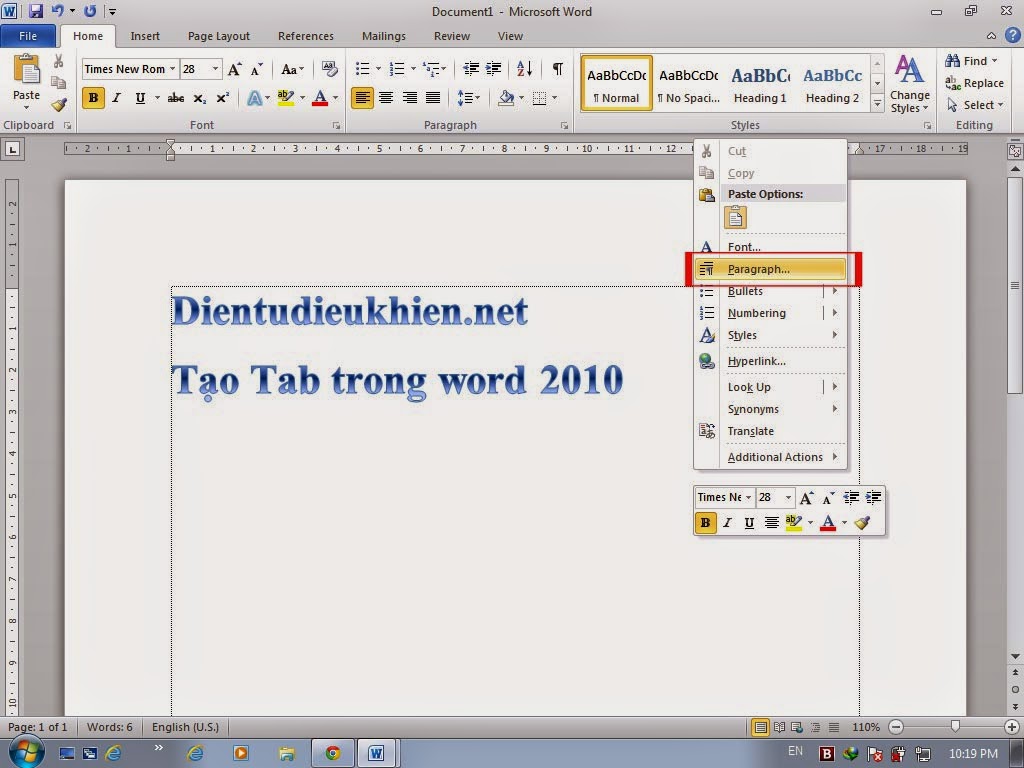
Task: Open the font name dropdown showing Times New Rom
Action: point(172,69)
